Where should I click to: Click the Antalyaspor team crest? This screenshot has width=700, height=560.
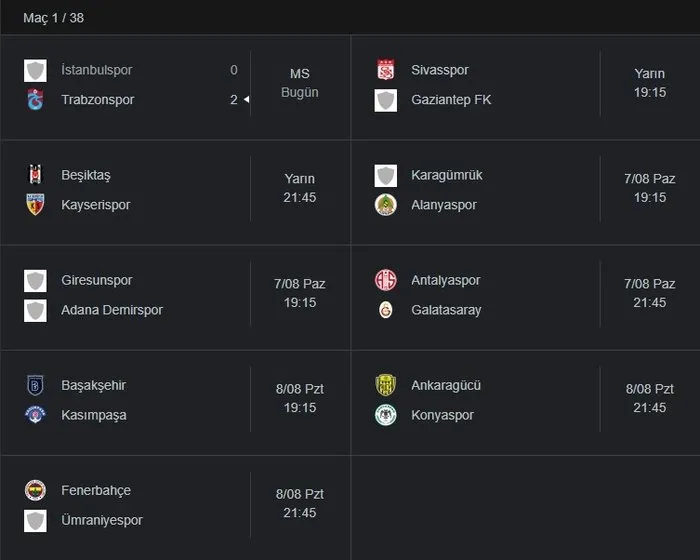coord(386,280)
